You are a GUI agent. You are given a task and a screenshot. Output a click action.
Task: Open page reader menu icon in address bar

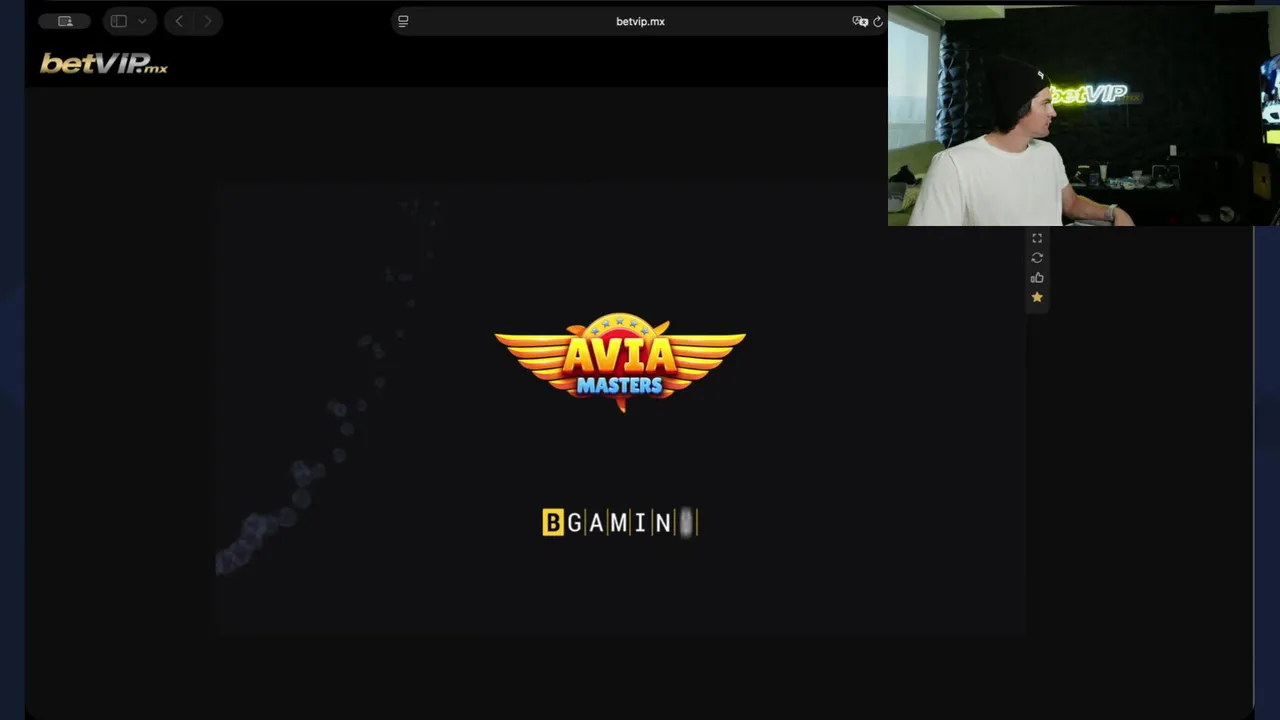[403, 21]
